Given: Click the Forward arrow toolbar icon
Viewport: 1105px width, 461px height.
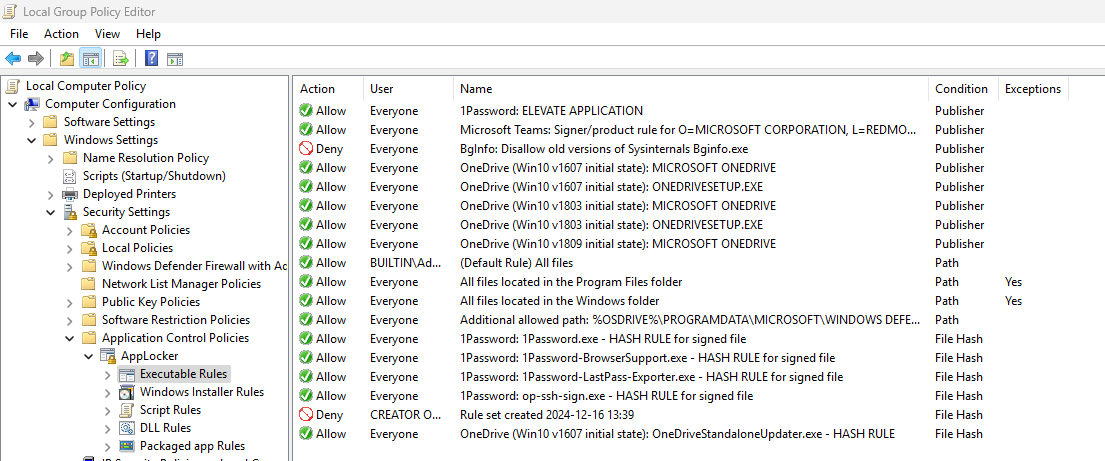Looking at the screenshot, I should point(36,59).
